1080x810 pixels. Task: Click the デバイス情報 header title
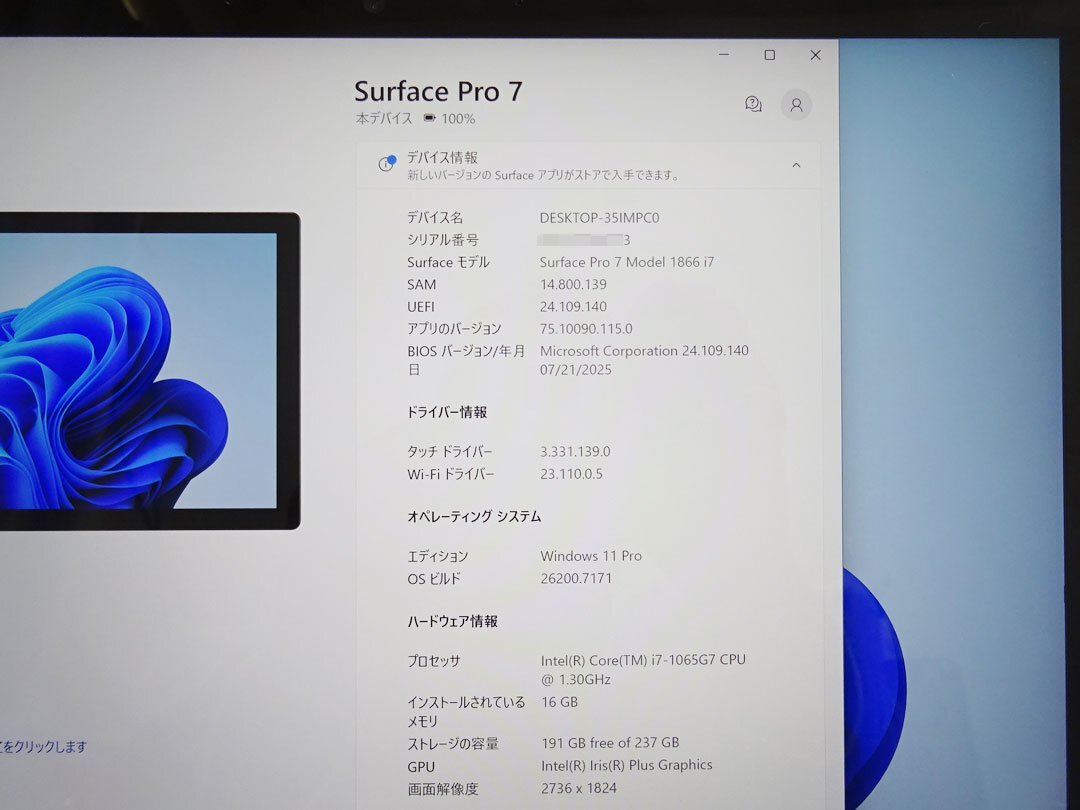click(442, 157)
